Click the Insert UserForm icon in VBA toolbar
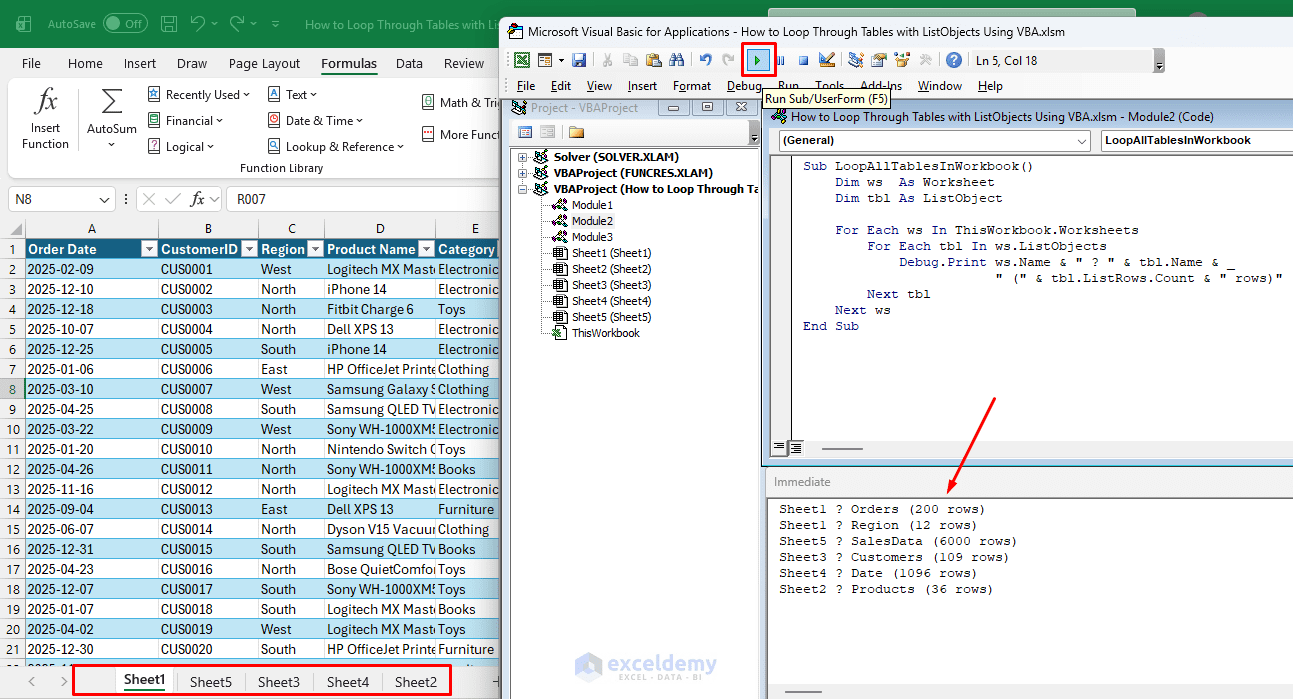The width and height of the screenshot is (1293, 699). coord(545,60)
